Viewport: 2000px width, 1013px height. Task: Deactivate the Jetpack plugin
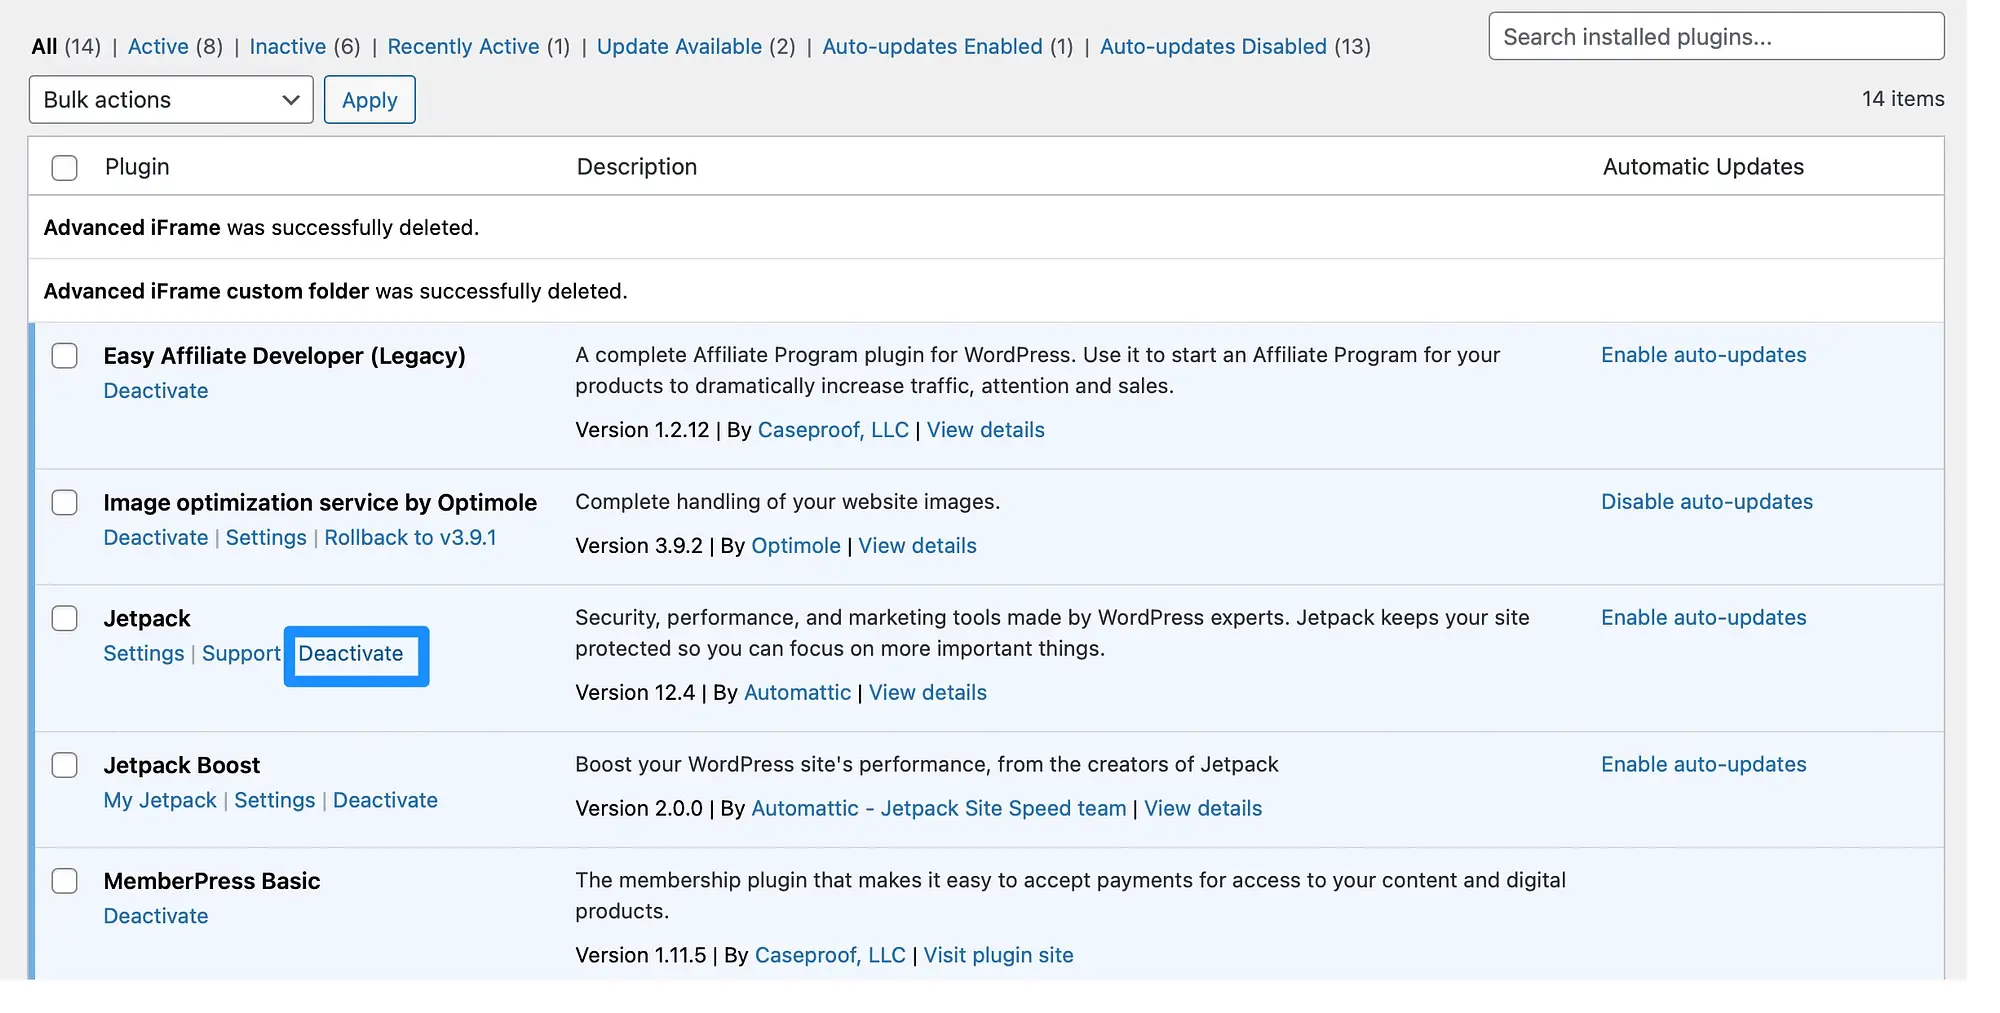(351, 654)
